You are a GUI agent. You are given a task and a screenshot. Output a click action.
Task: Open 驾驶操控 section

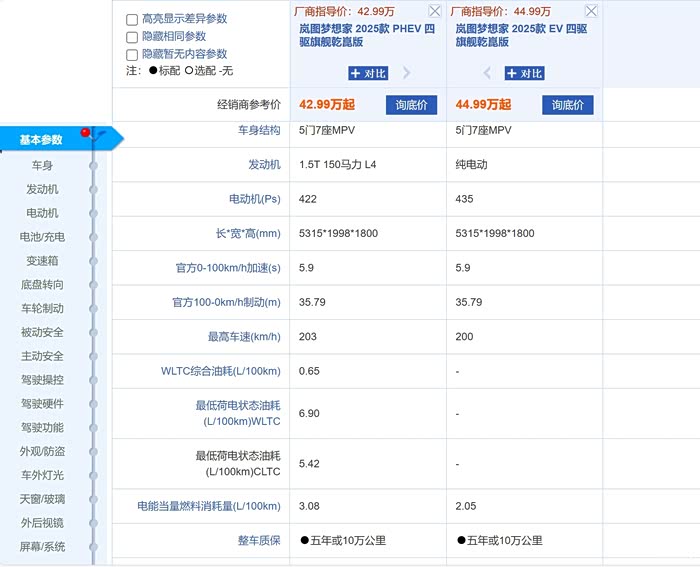click(x=42, y=380)
